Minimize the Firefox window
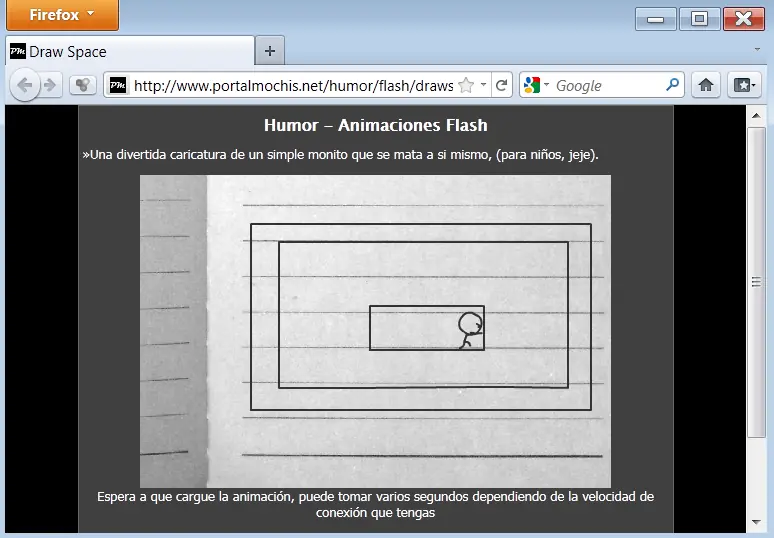 tap(656, 19)
